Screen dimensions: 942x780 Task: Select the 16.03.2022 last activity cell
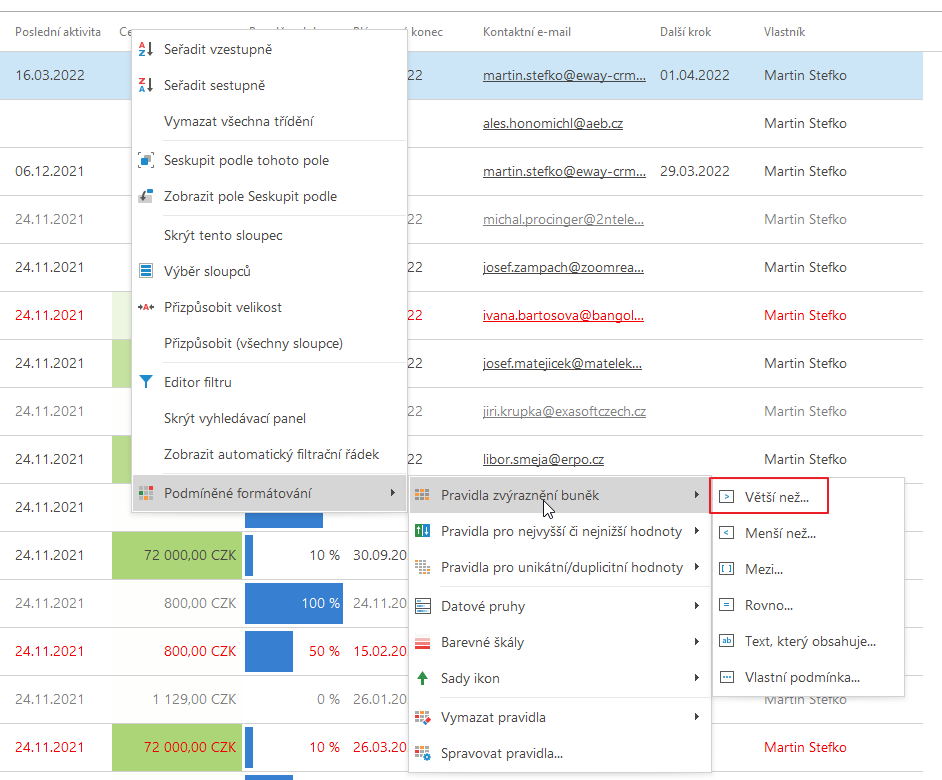click(x=50, y=75)
